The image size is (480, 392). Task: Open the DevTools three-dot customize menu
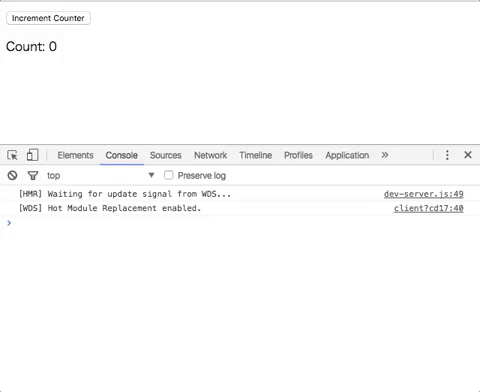tap(447, 155)
